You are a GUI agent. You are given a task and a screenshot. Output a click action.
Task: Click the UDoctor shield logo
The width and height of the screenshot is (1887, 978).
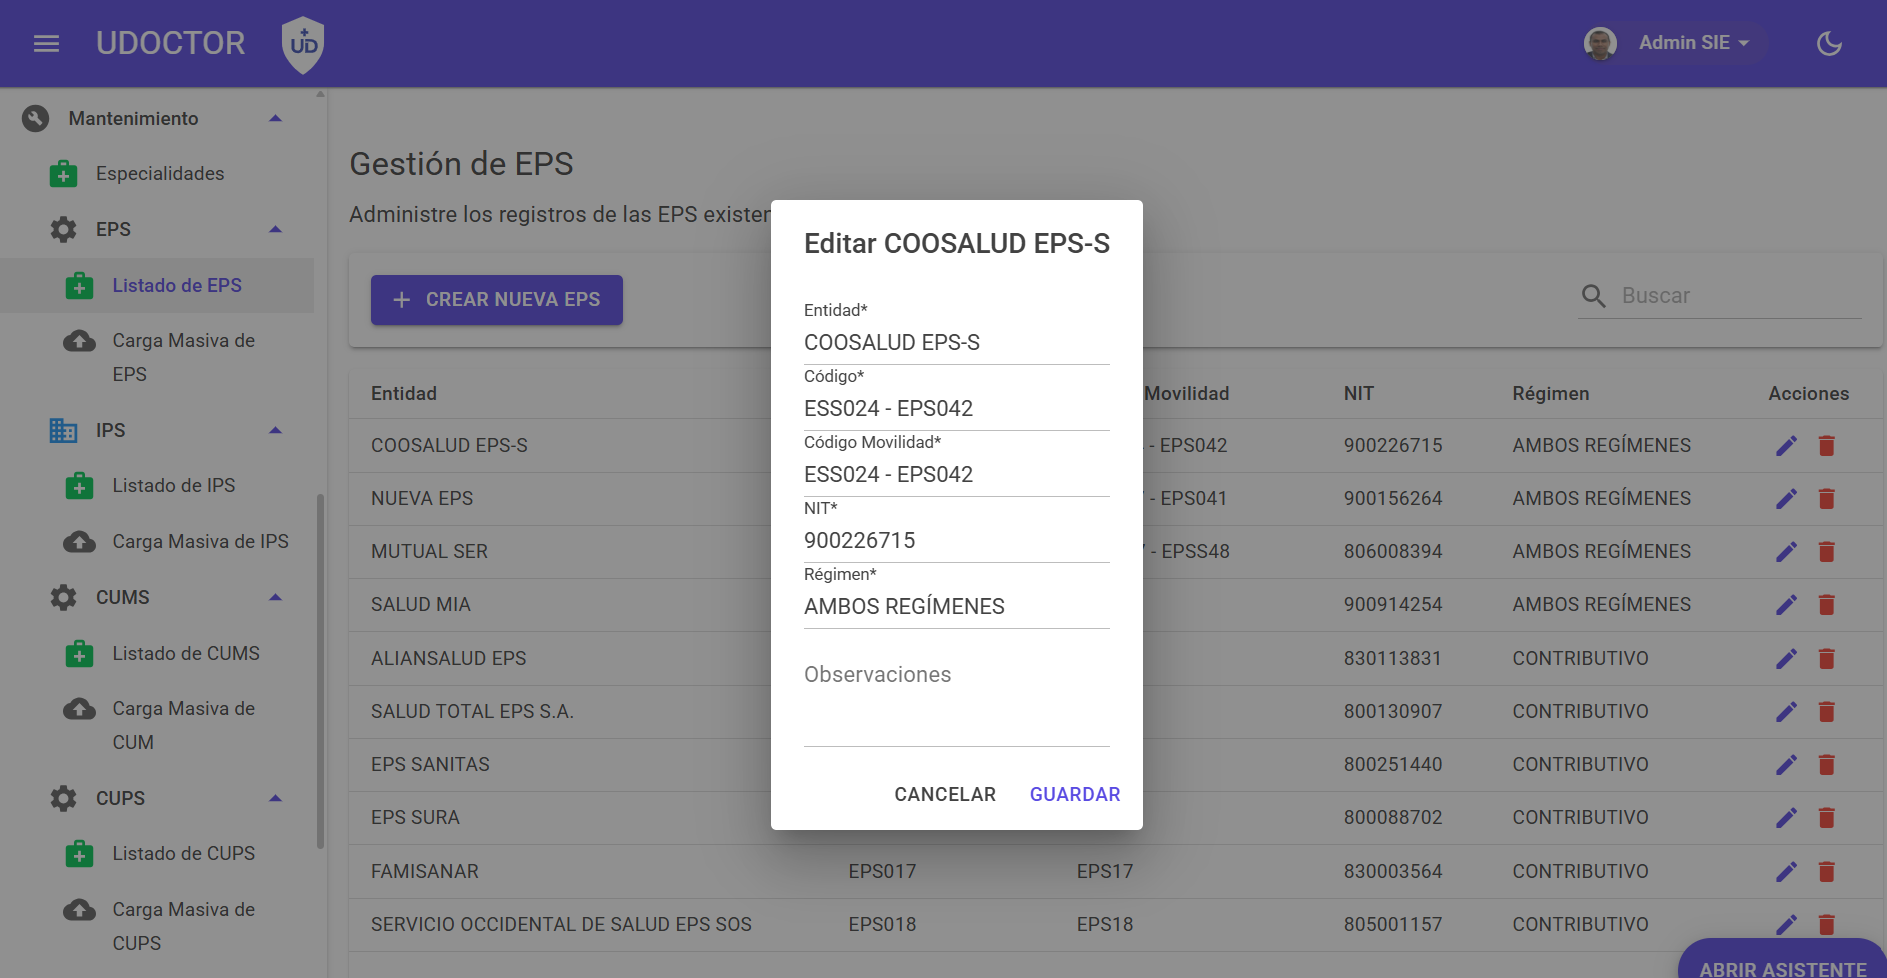pos(303,44)
